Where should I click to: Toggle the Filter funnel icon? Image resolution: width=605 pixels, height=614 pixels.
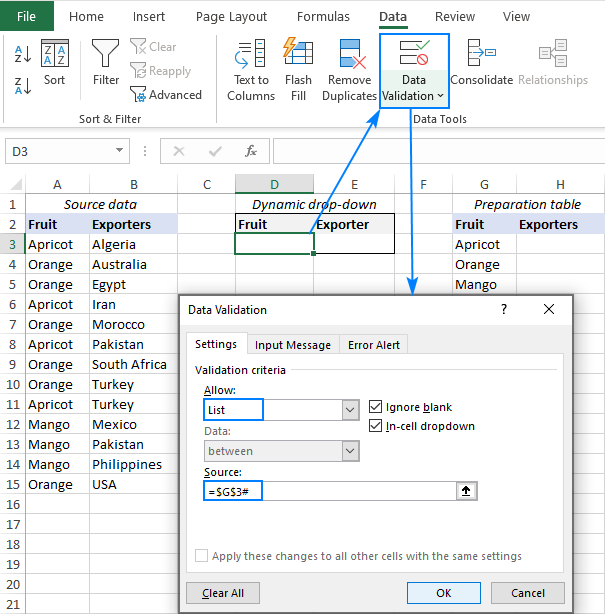106,63
